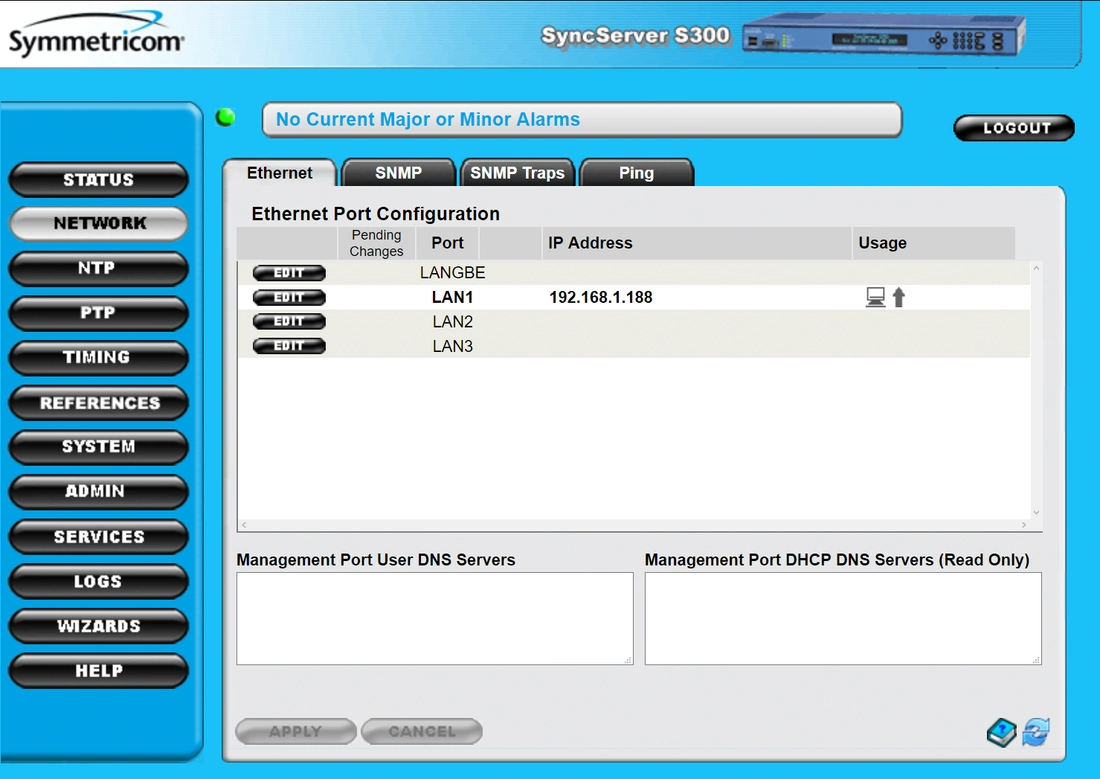Edit the LAN3 port
Image resolution: width=1100 pixels, height=779 pixels.
click(289, 346)
